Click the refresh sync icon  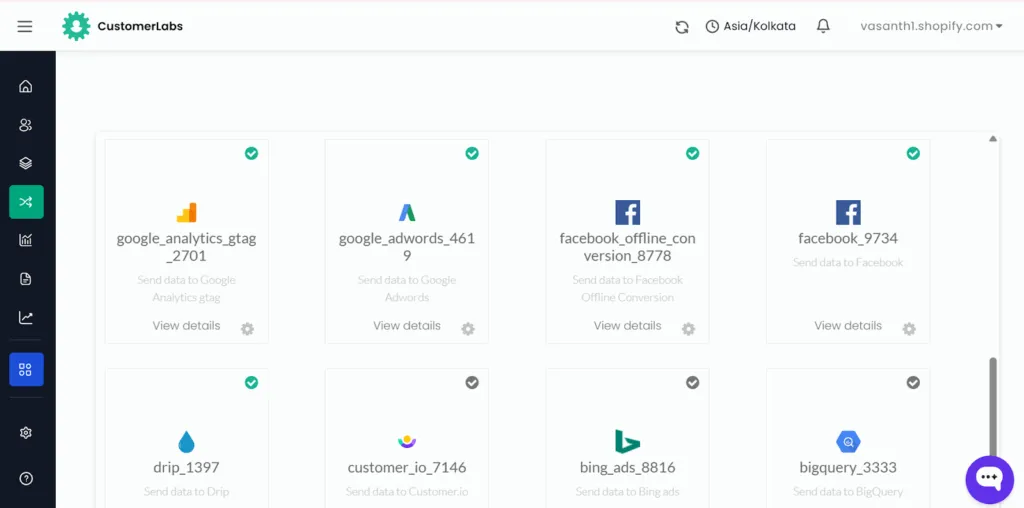click(x=682, y=27)
